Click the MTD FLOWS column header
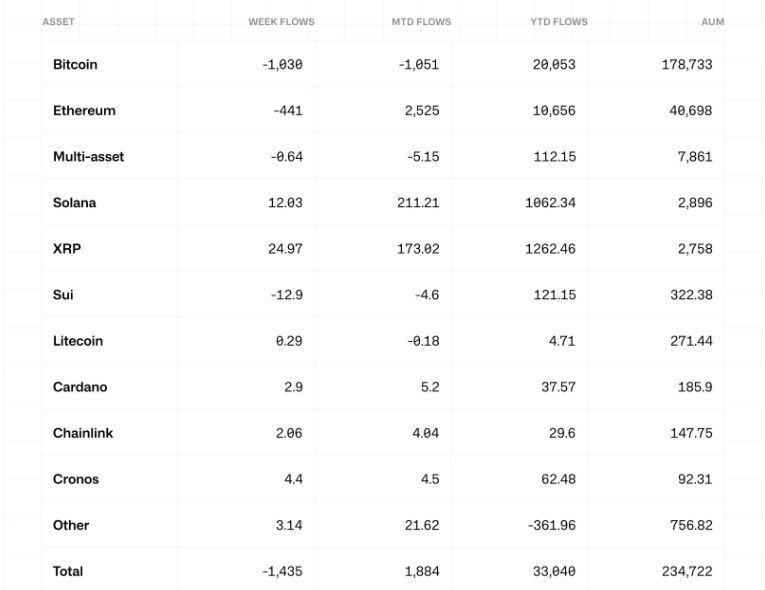Image resolution: width=765 pixels, height=590 pixels. (x=421, y=21)
